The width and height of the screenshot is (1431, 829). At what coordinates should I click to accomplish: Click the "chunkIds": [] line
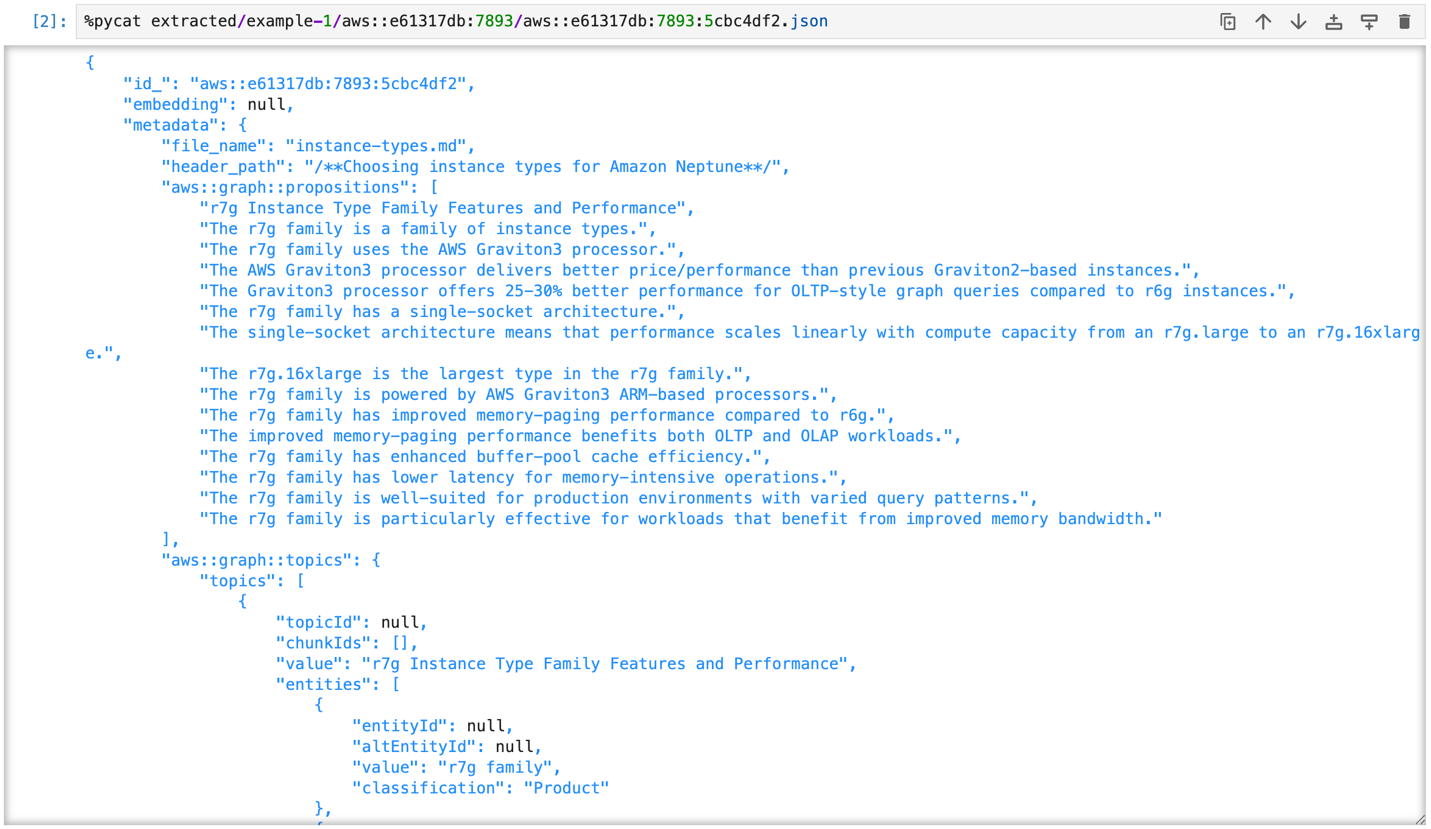(x=347, y=643)
